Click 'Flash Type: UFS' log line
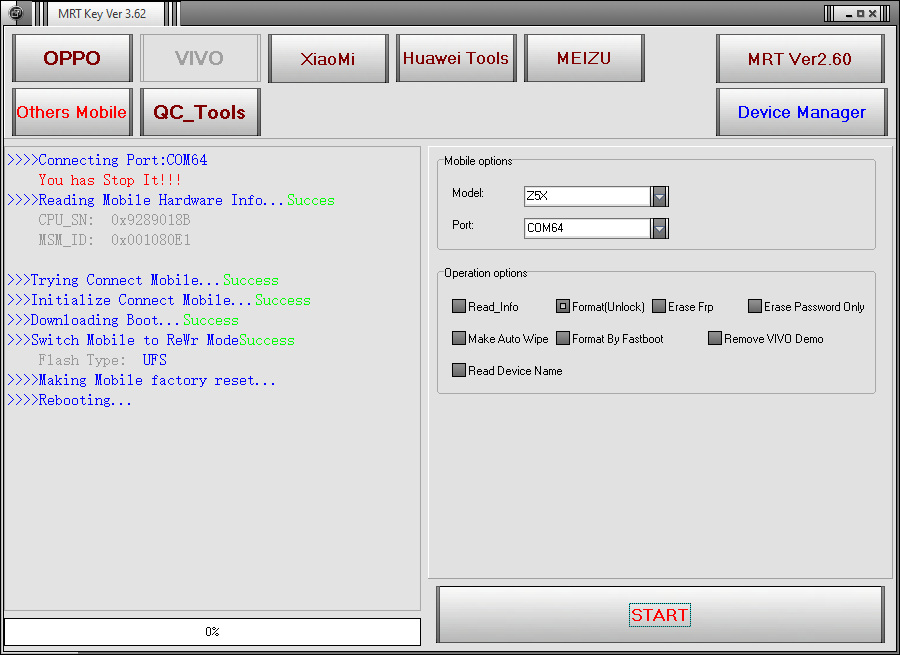The width and height of the screenshot is (900, 655). [103, 361]
